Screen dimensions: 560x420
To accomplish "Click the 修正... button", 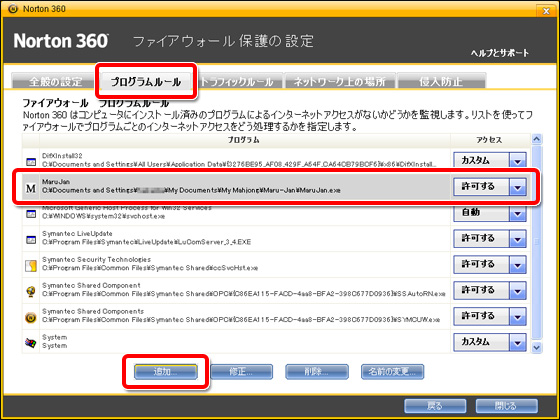I will (x=241, y=372).
